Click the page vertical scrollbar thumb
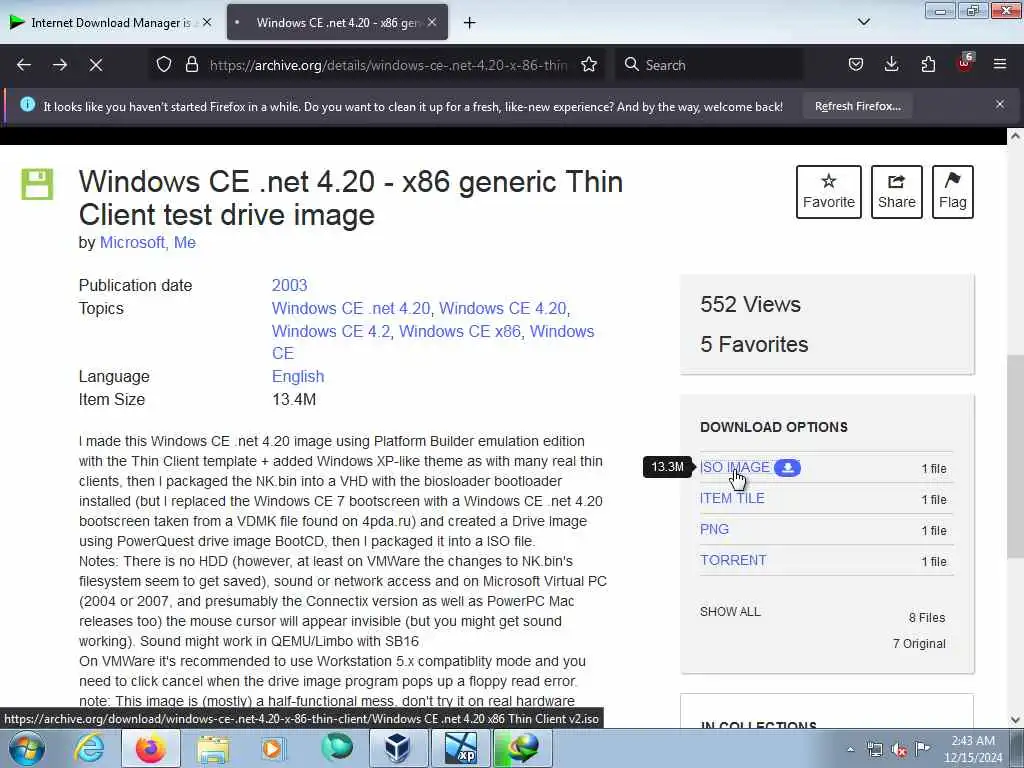 click(1015, 456)
